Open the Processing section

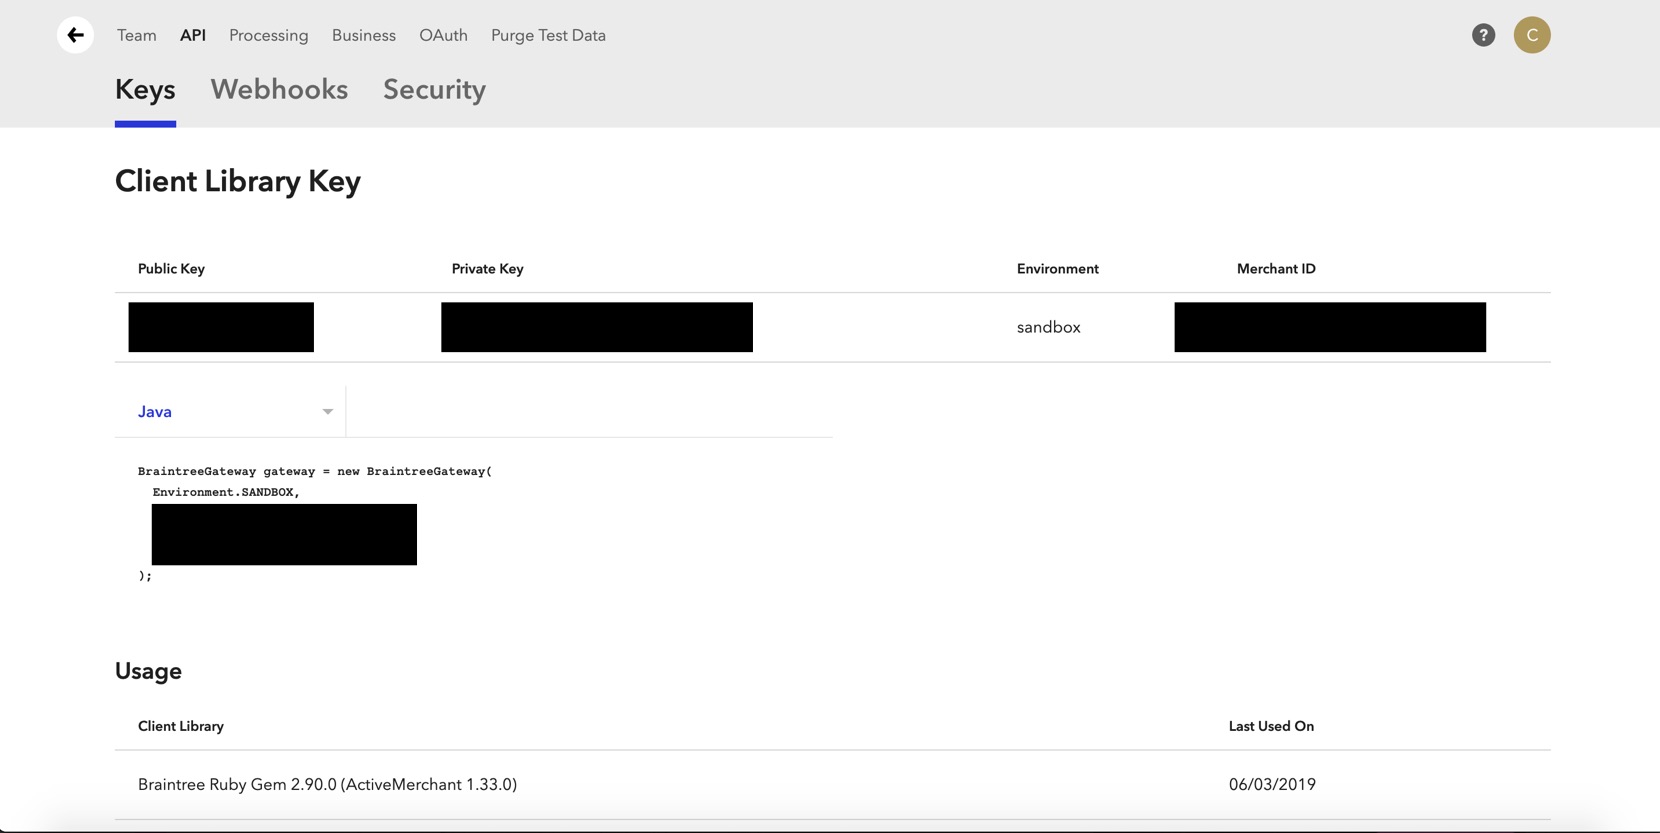point(268,35)
